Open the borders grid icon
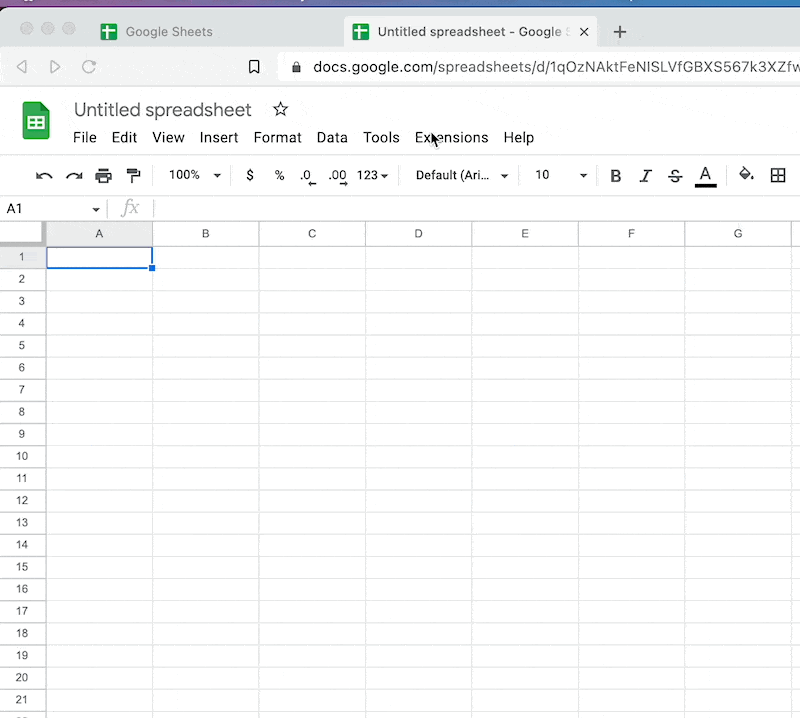This screenshot has height=718, width=800. click(x=778, y=175)
